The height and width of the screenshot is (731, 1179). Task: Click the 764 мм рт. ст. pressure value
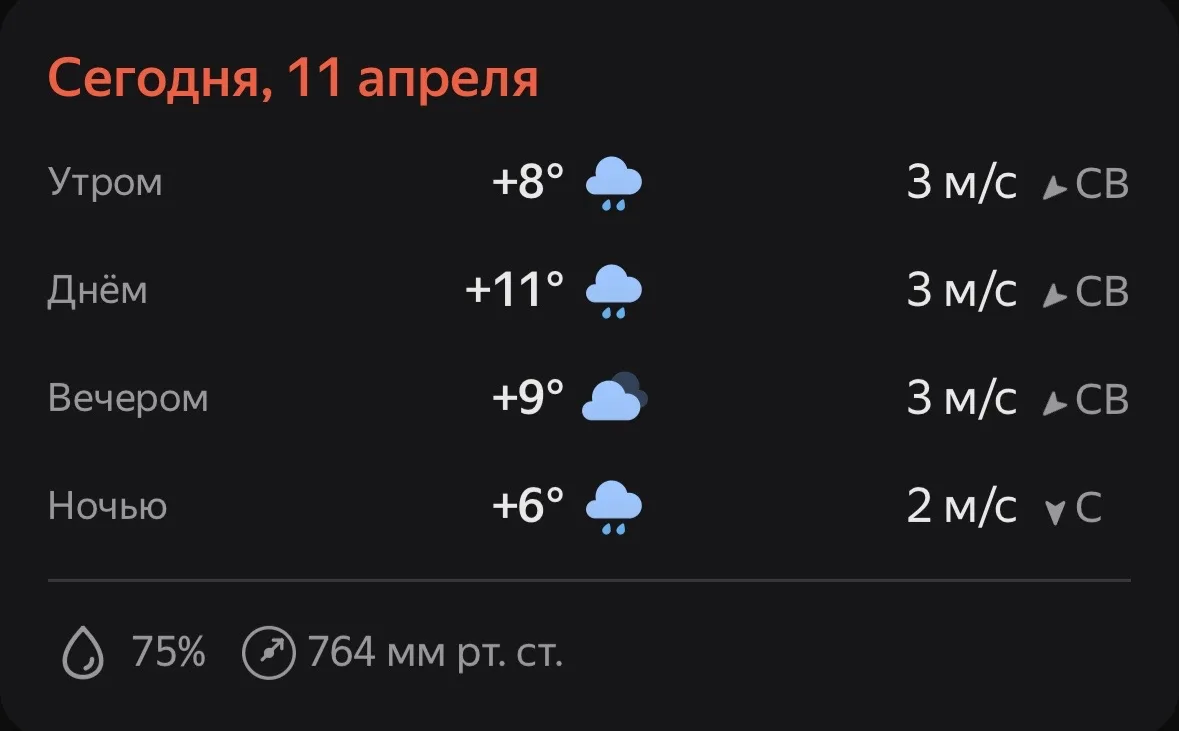pos(436,654)
